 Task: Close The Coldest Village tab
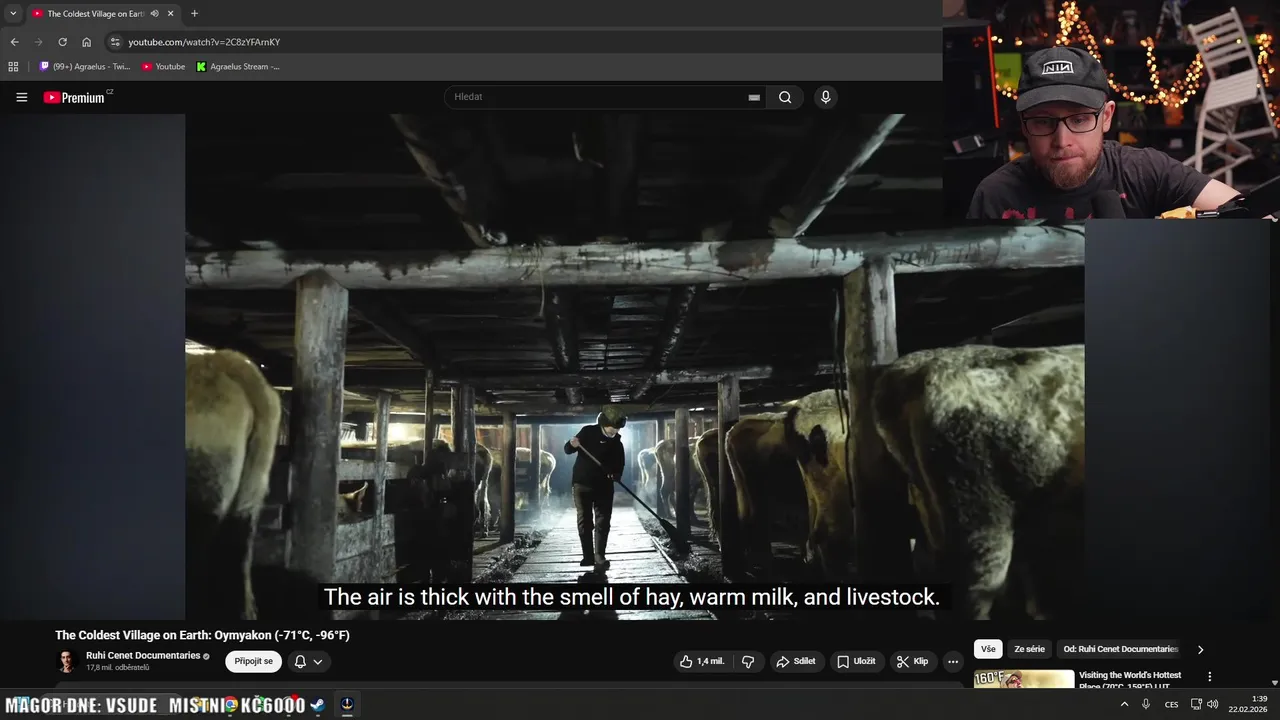click(170, 13)
